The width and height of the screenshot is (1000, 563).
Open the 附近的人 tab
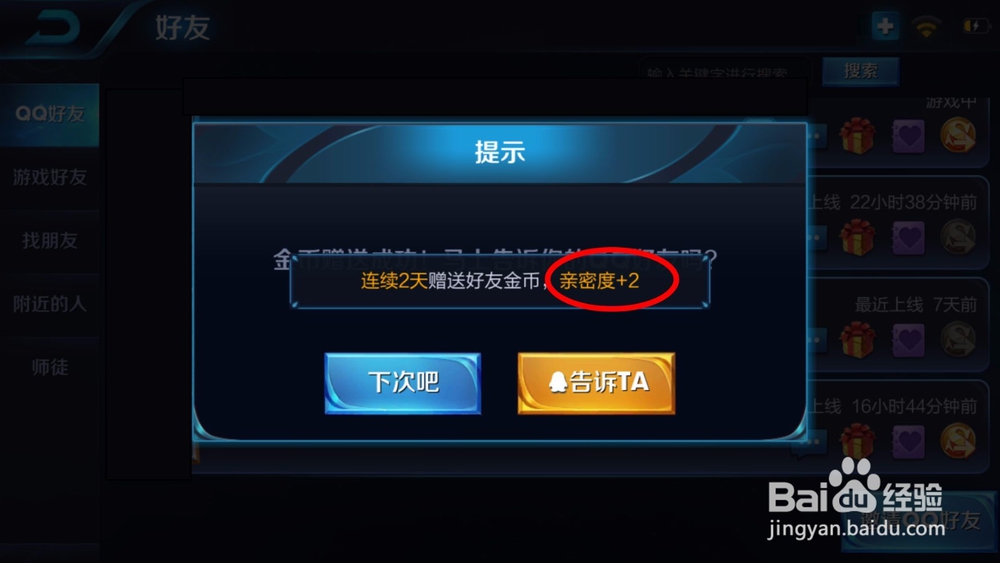(50, 303)
